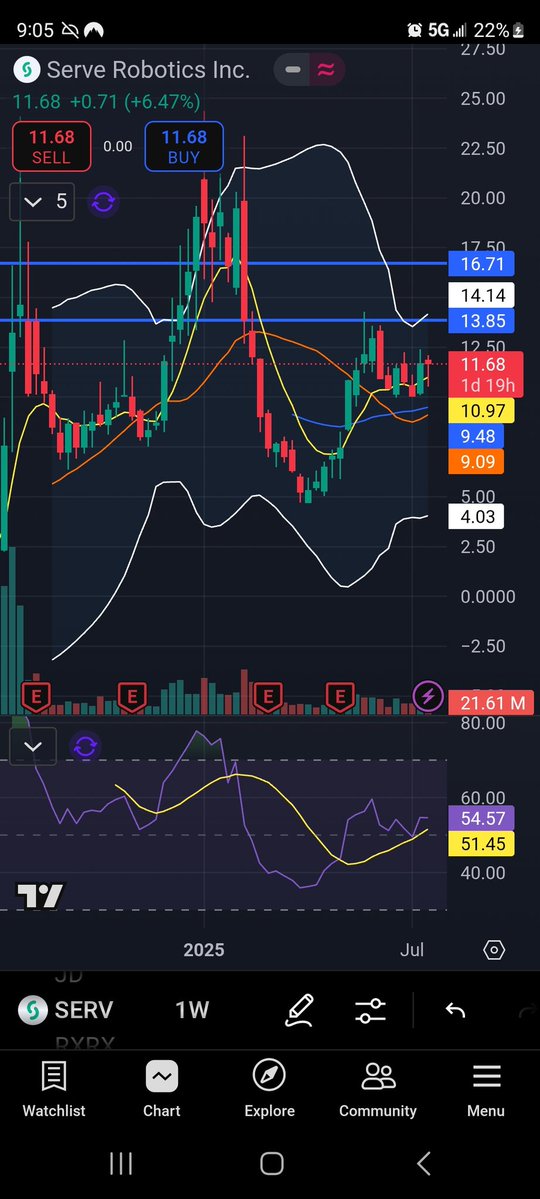
Task: Tap the 14.14 upper band value label
Action: point(481,294)
